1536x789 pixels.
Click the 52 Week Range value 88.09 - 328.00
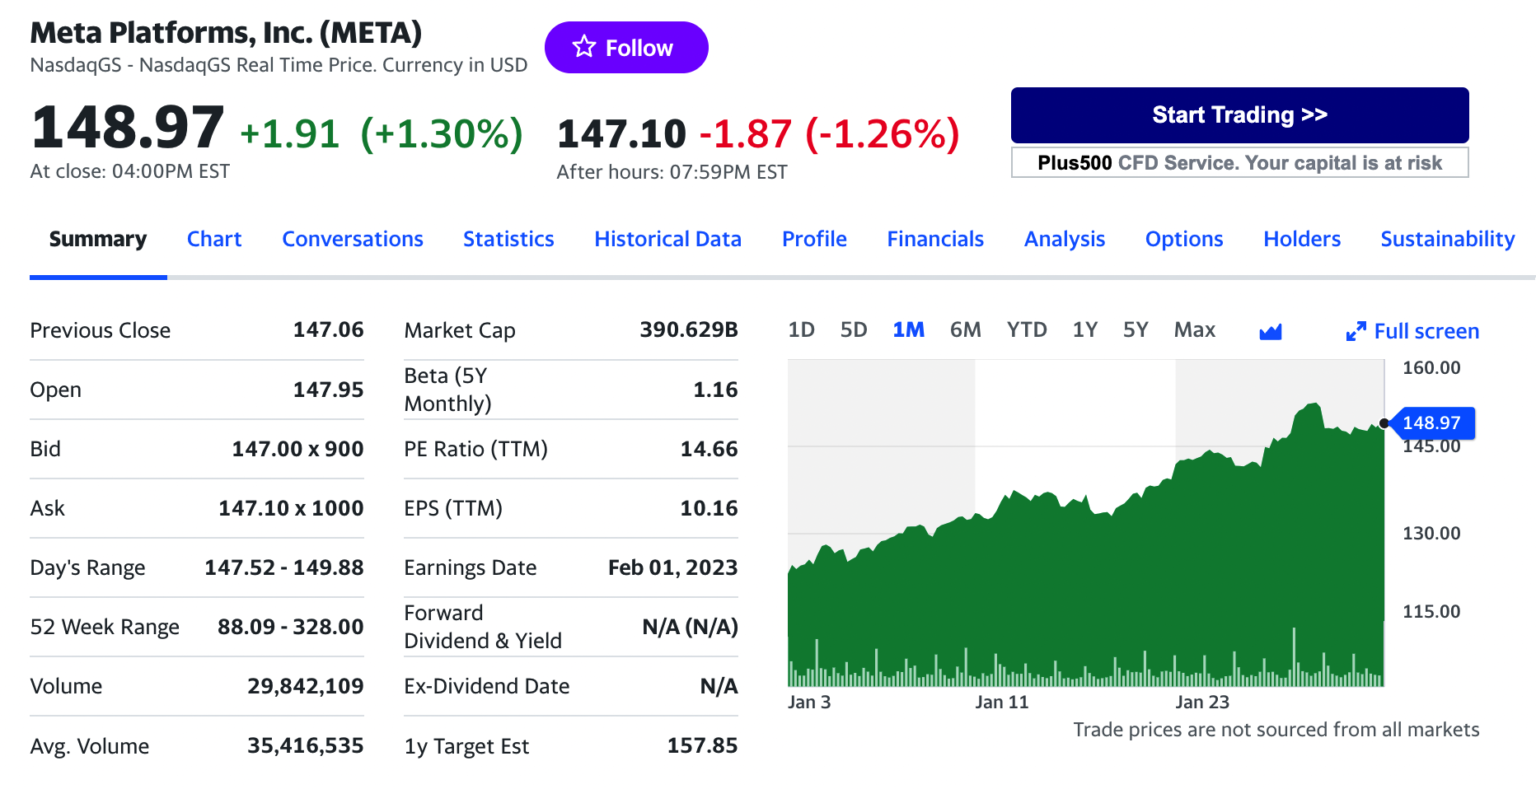[291, 627]
